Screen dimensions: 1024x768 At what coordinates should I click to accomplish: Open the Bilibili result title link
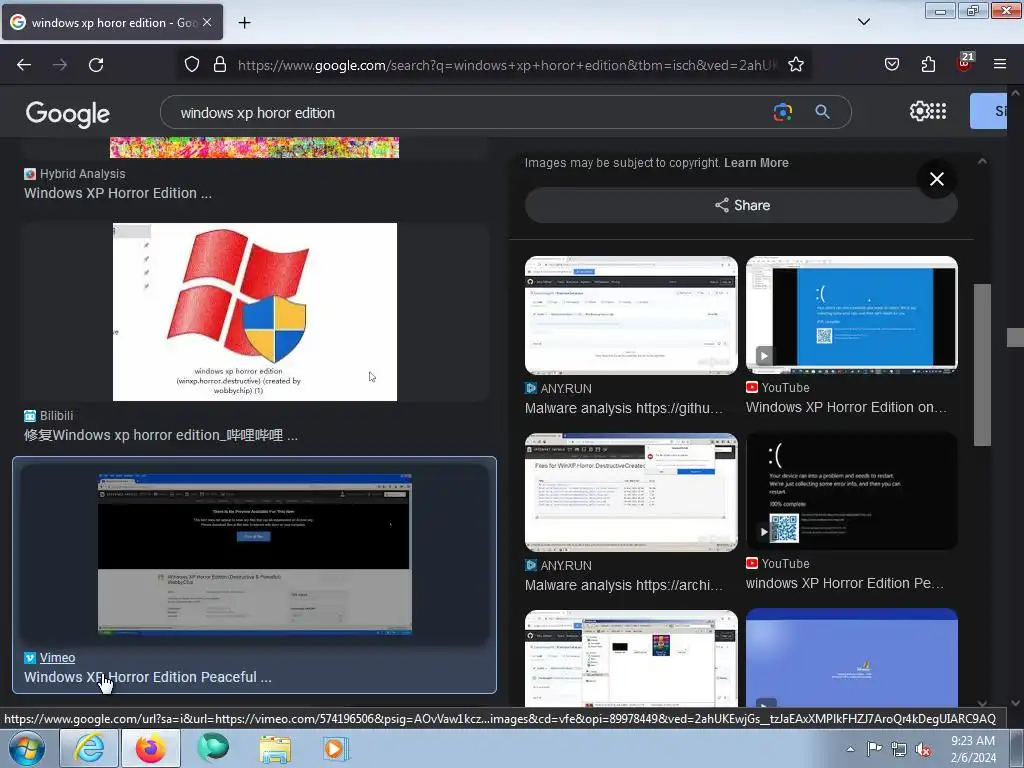161,435
